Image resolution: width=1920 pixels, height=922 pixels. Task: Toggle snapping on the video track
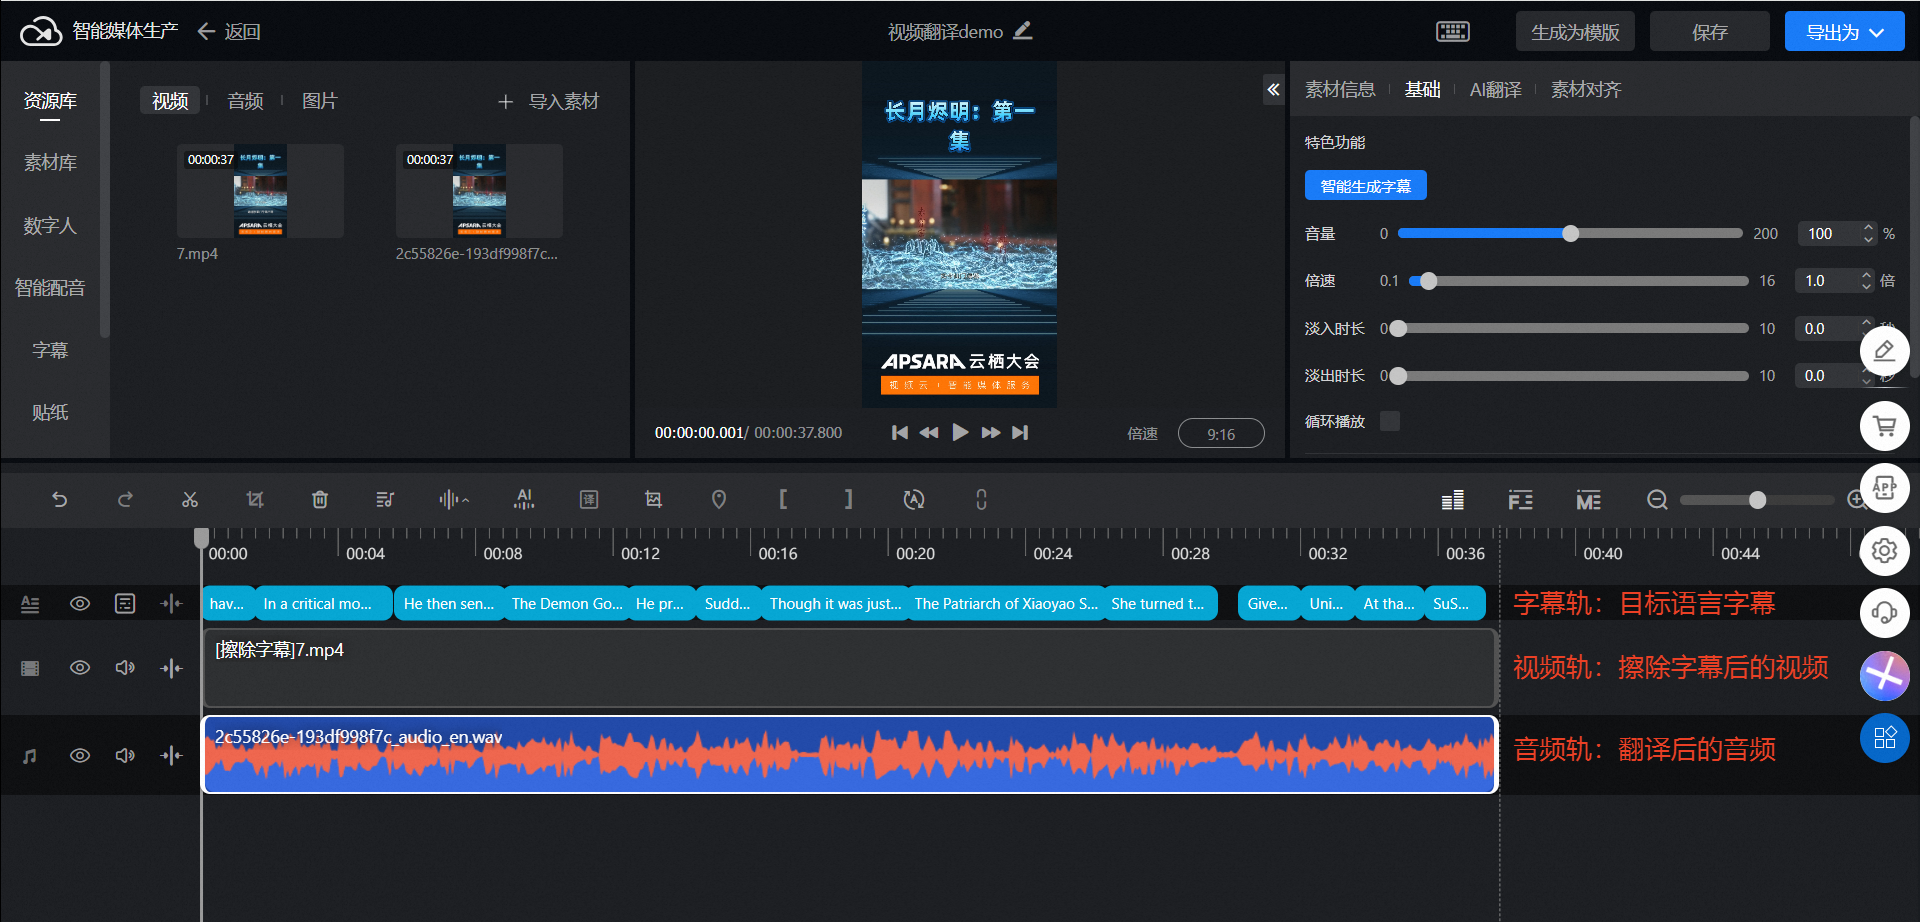click(x=171, y=667)
